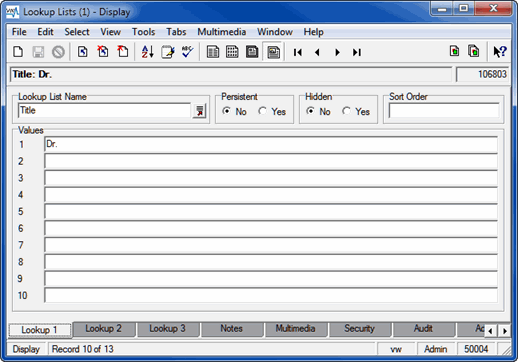This screenshot has height=362, width=518.
Task: Click the 50004 status bar entry
Action: 476,349
